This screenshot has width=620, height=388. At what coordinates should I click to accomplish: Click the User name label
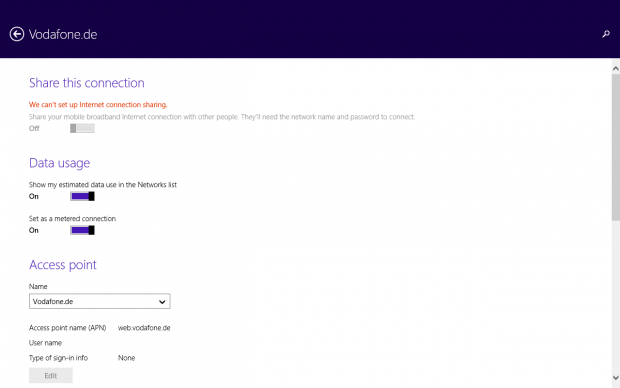45,343
